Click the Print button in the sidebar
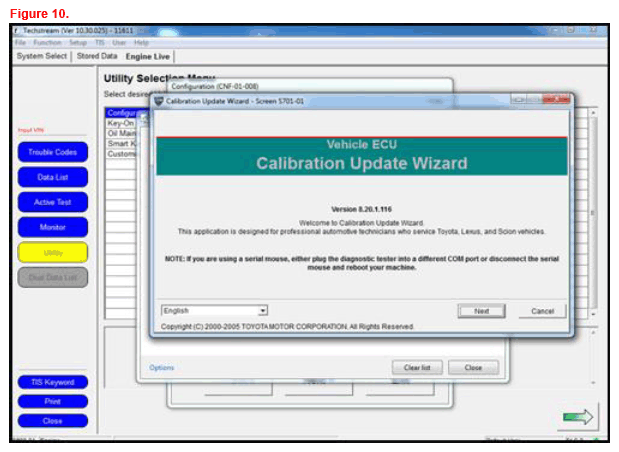 (x=53, y=401)
